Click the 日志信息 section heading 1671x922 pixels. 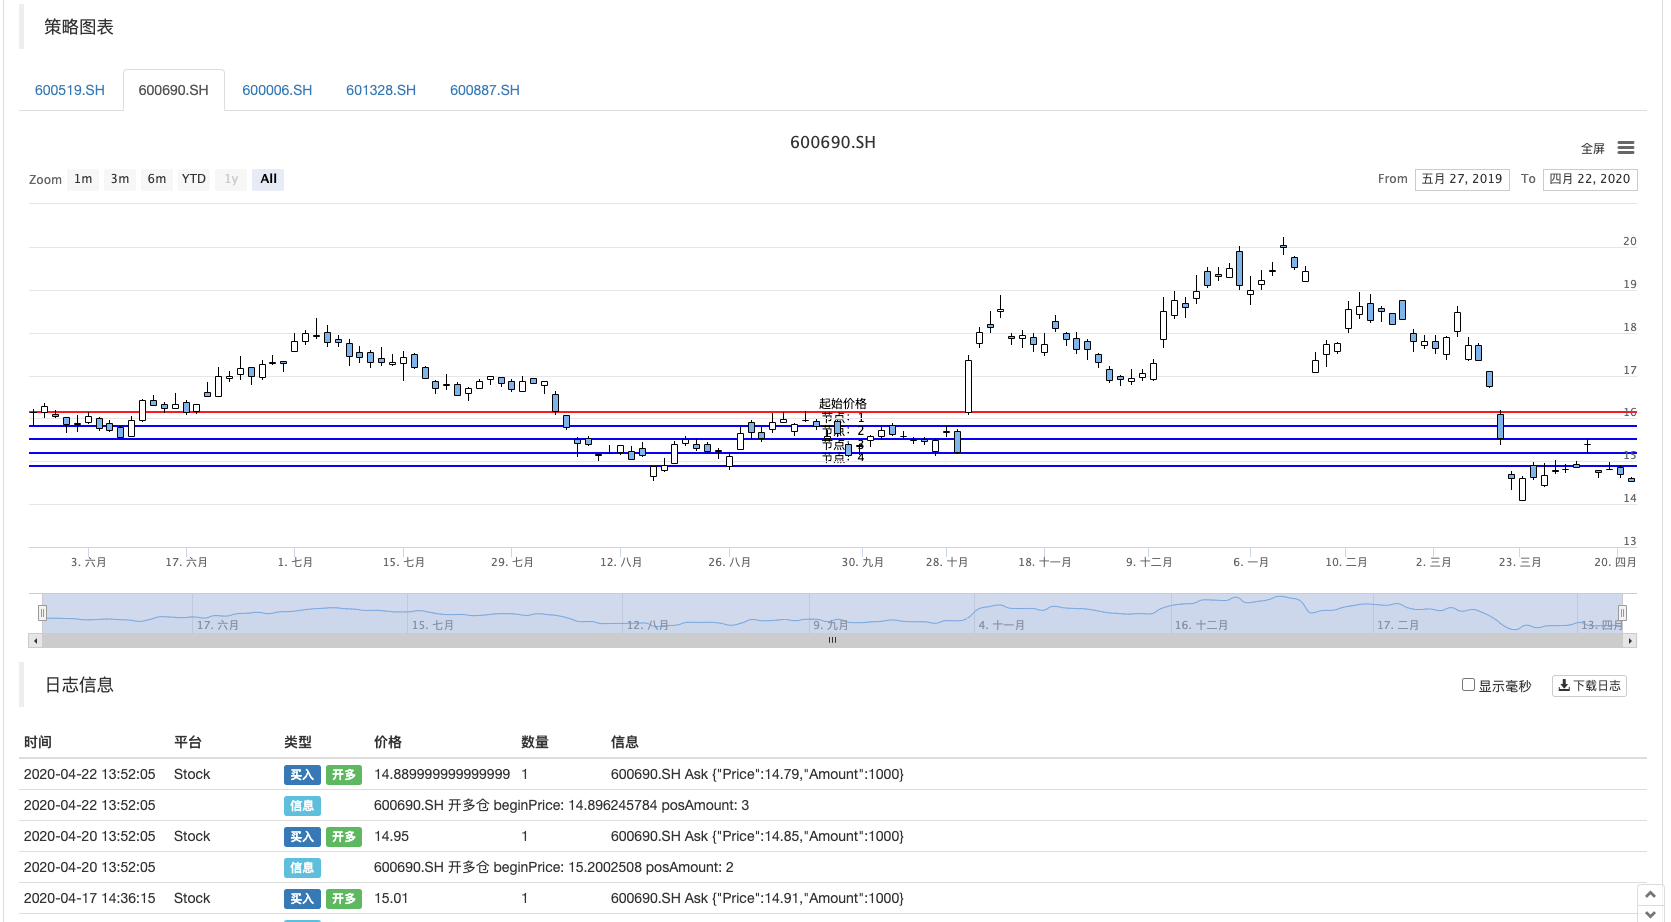[79, 685]
